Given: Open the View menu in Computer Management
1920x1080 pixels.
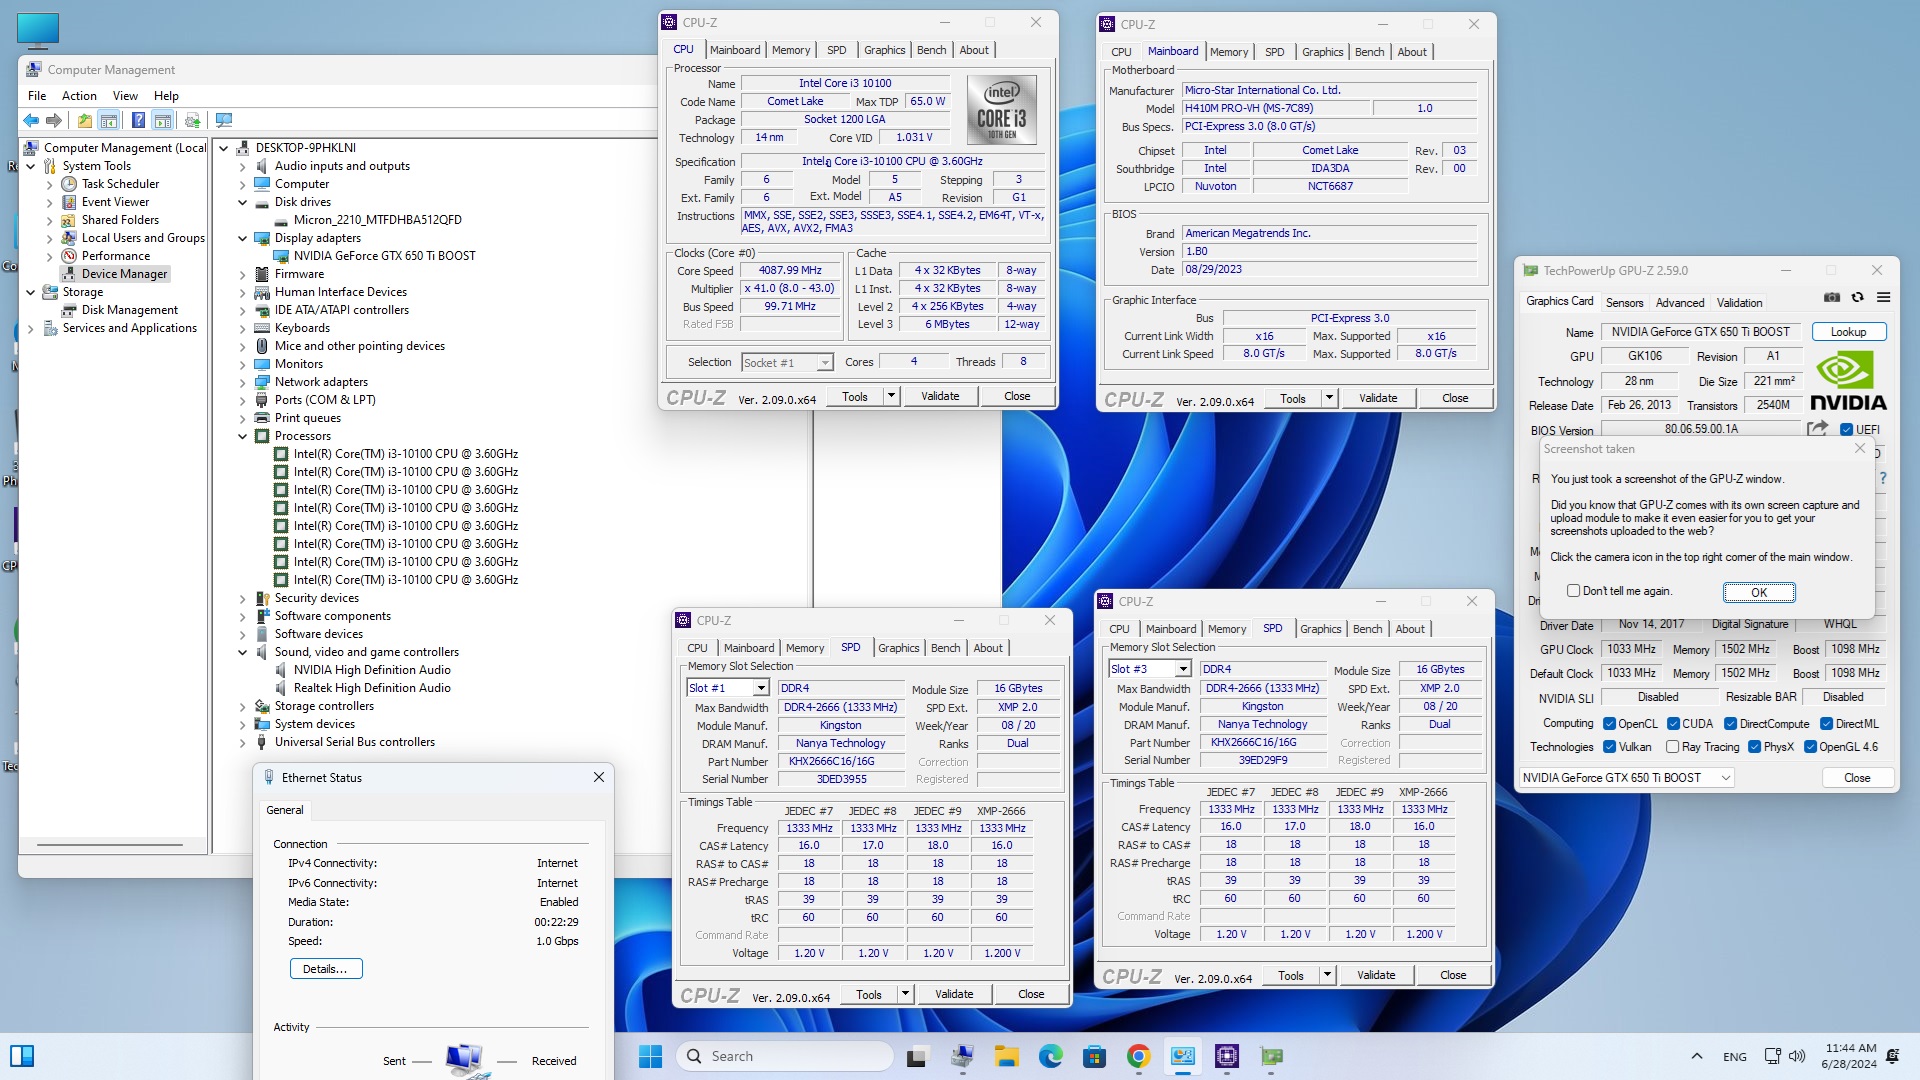Looking at the screenshot, I should [125, 96].
